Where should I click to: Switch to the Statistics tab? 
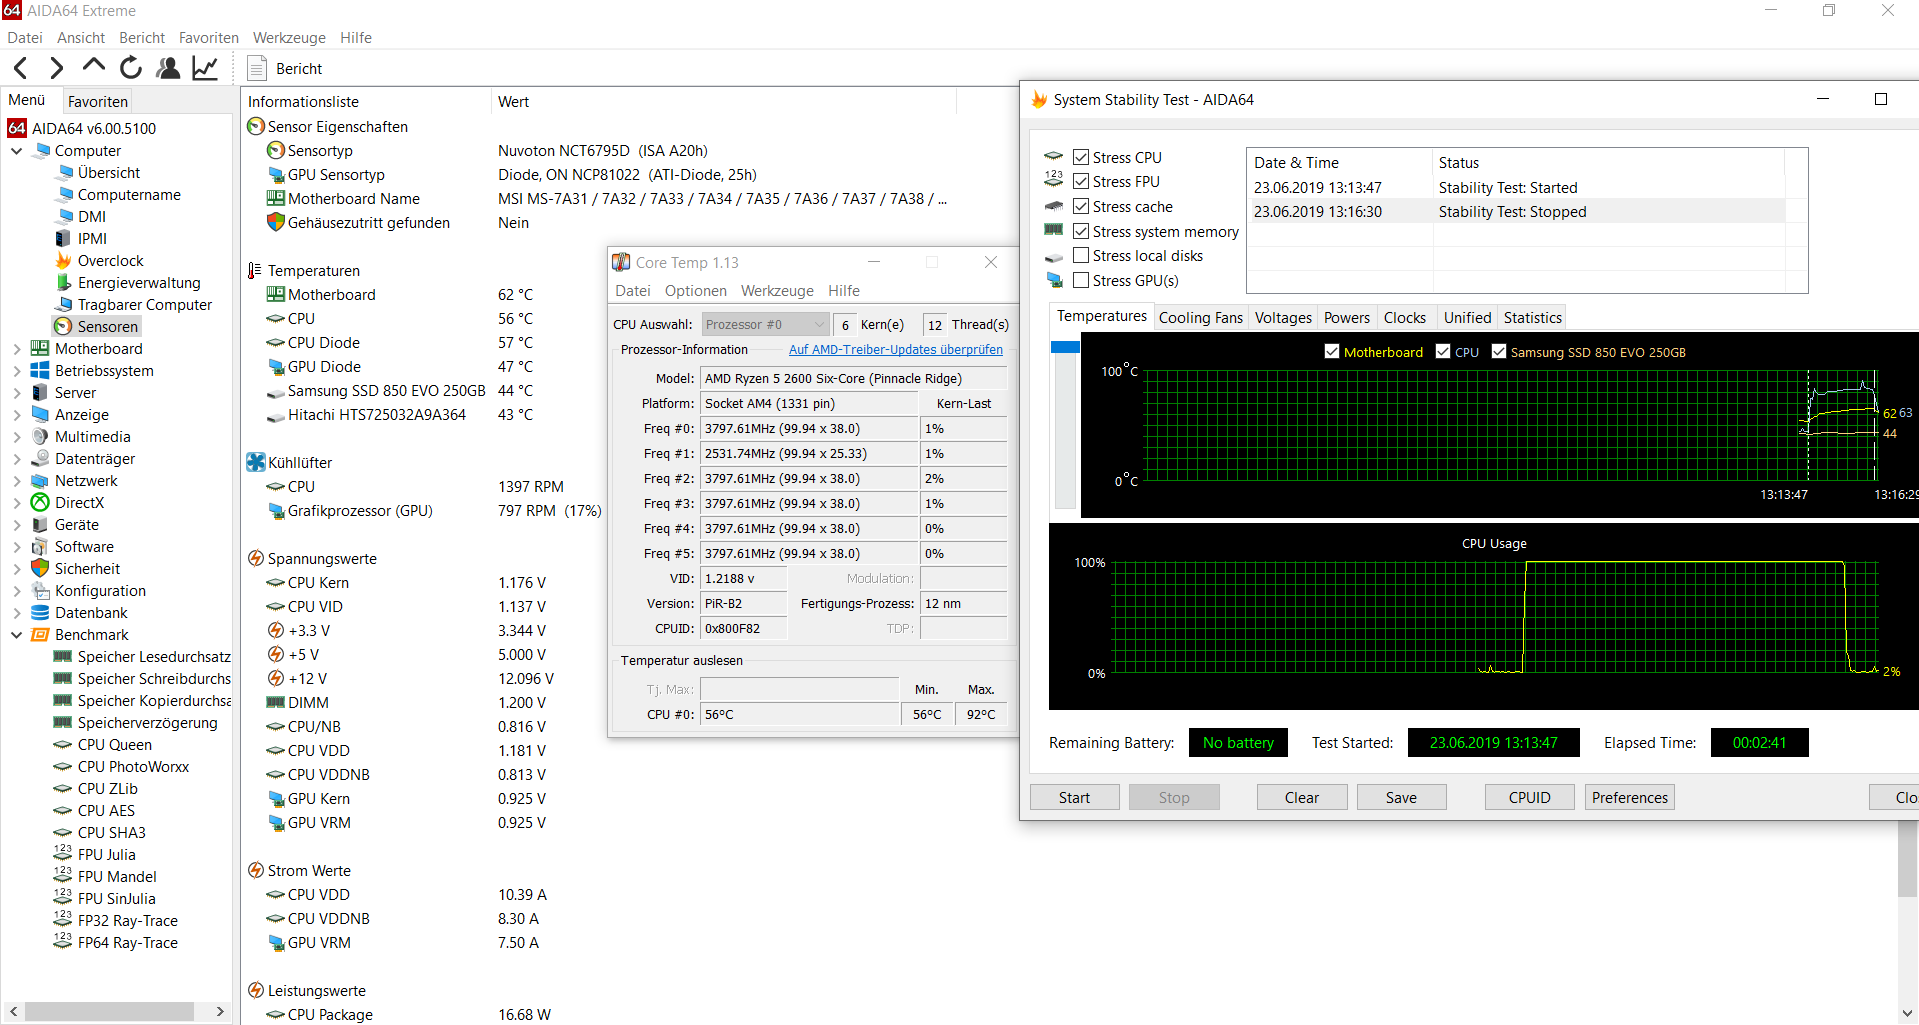pos(1532,317)
